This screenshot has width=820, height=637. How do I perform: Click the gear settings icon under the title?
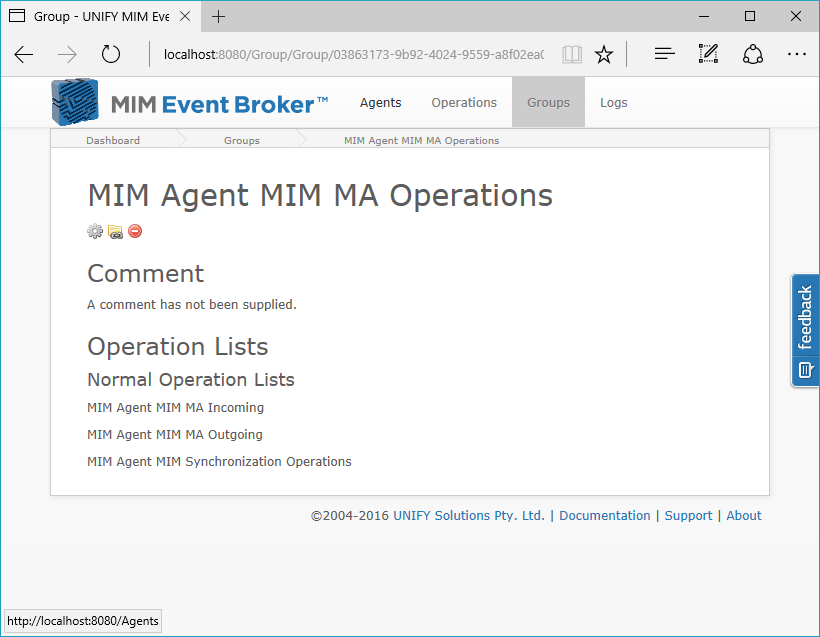pos(95,231)
